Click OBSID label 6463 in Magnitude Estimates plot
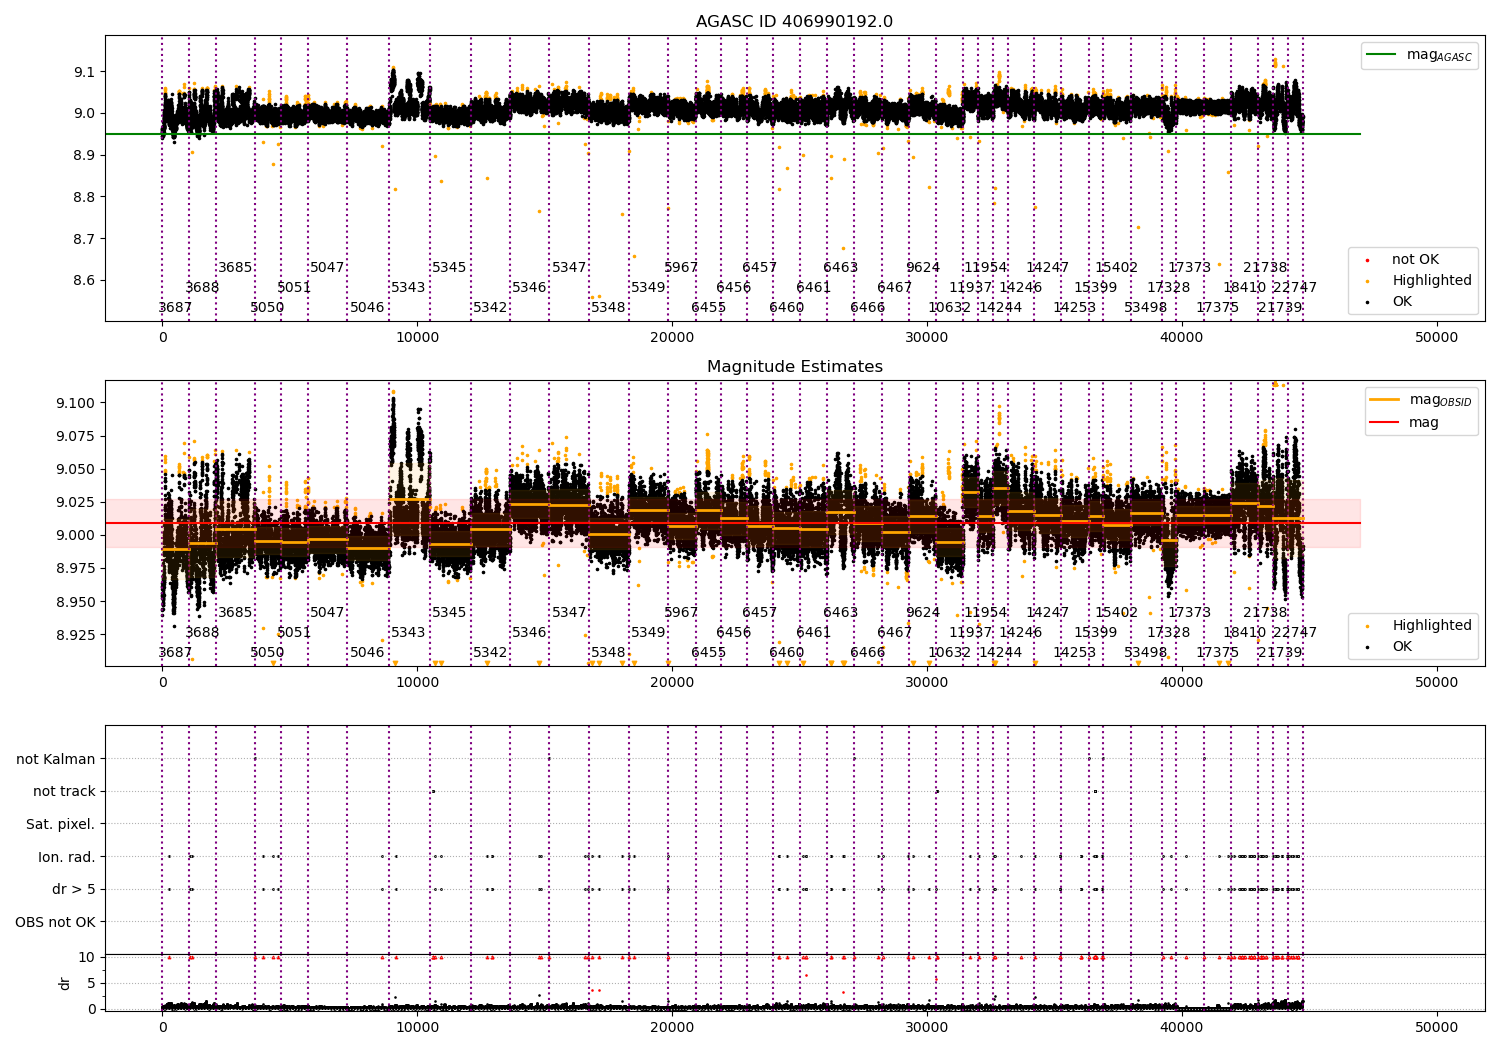 coord(840,613)
